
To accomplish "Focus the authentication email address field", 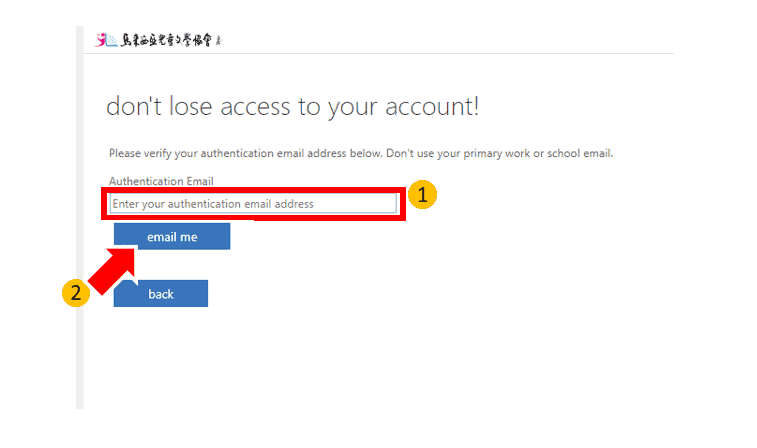I will 253,204.
